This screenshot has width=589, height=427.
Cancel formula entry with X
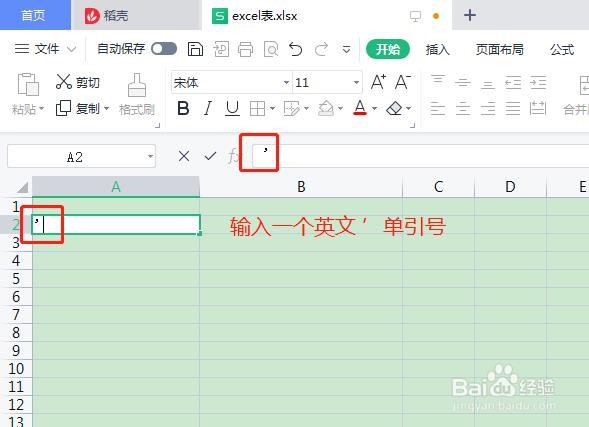click(x=184, y=156)
